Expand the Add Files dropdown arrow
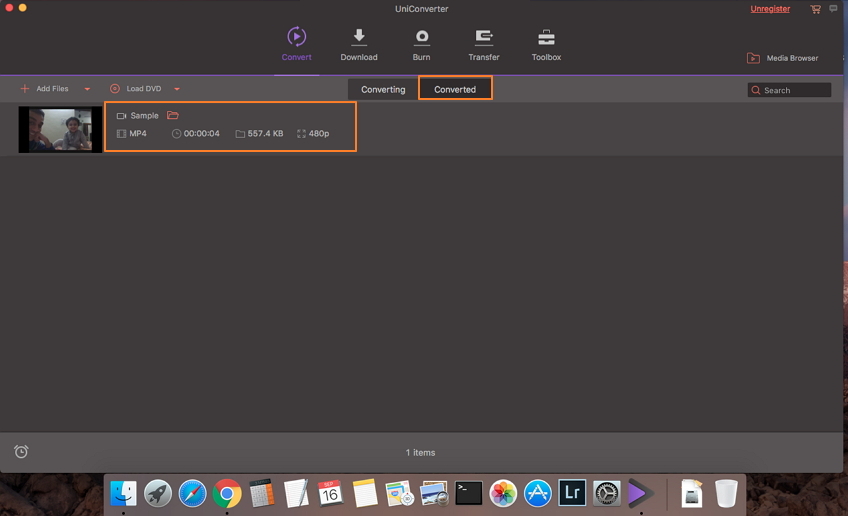848x516 pixels. (87, 89)
